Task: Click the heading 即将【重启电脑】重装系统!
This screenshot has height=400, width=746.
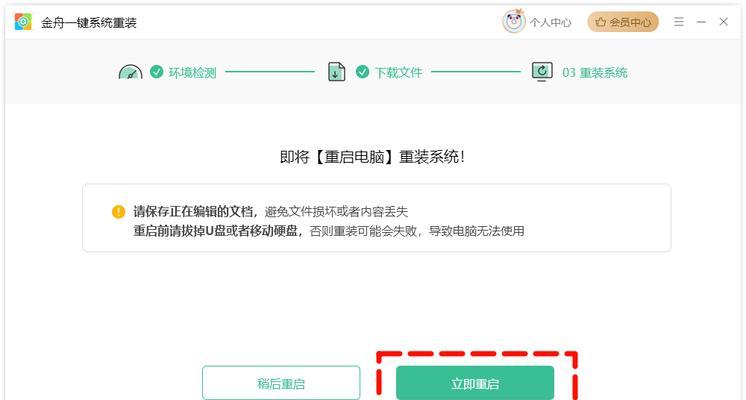Action: (x=373, y=157)
